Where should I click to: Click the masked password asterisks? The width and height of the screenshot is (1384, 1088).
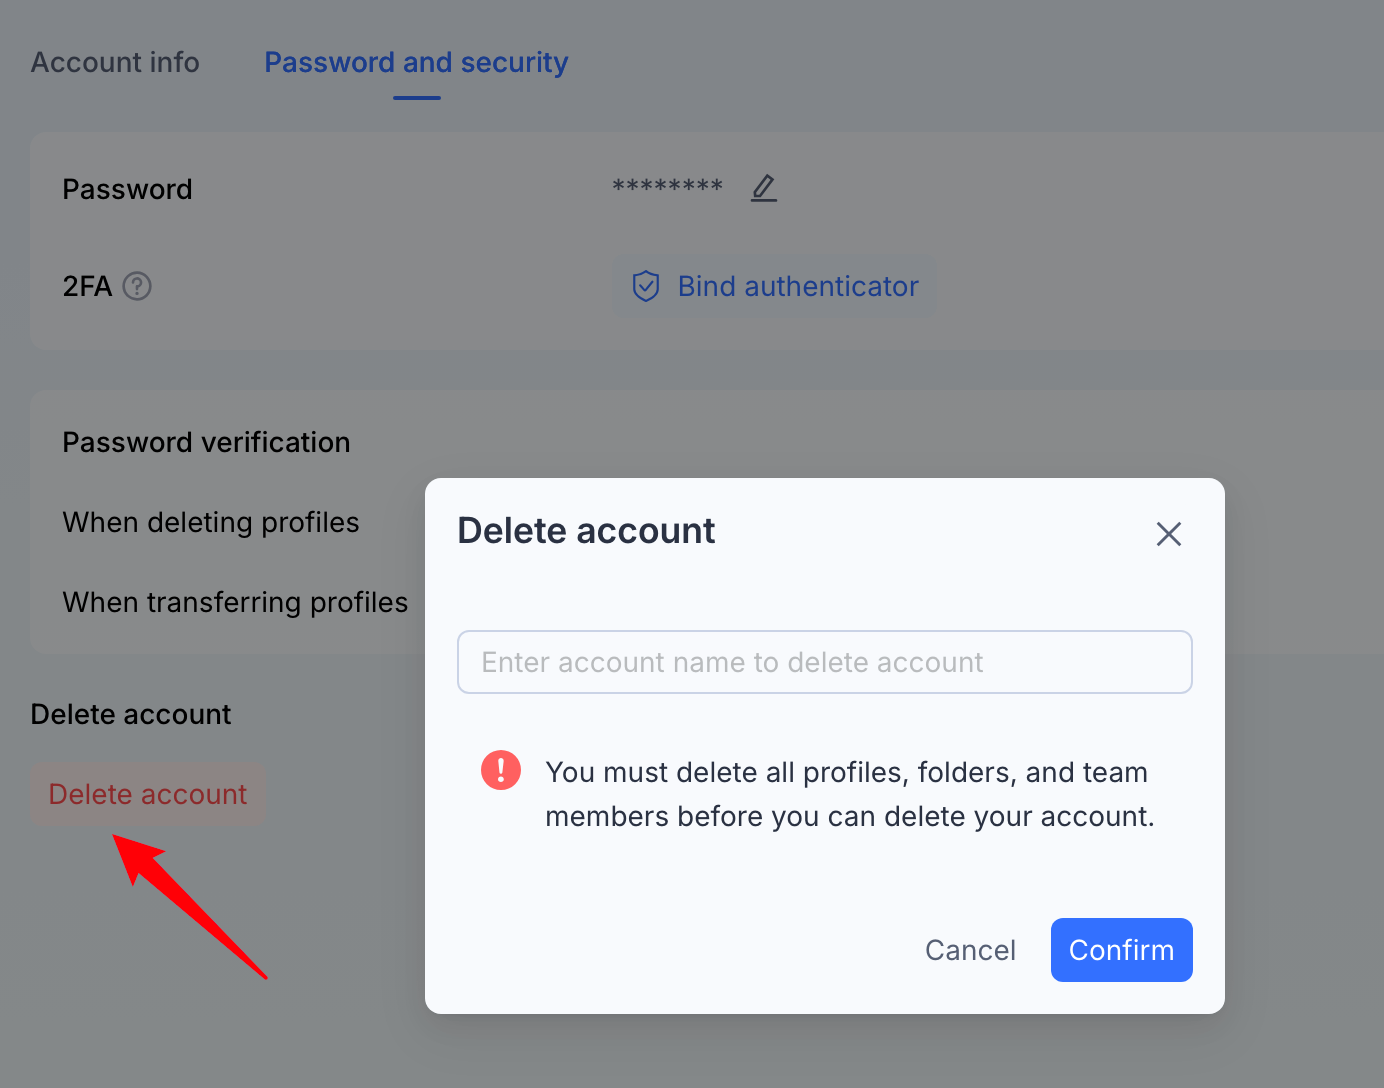[x=667, y=187]
